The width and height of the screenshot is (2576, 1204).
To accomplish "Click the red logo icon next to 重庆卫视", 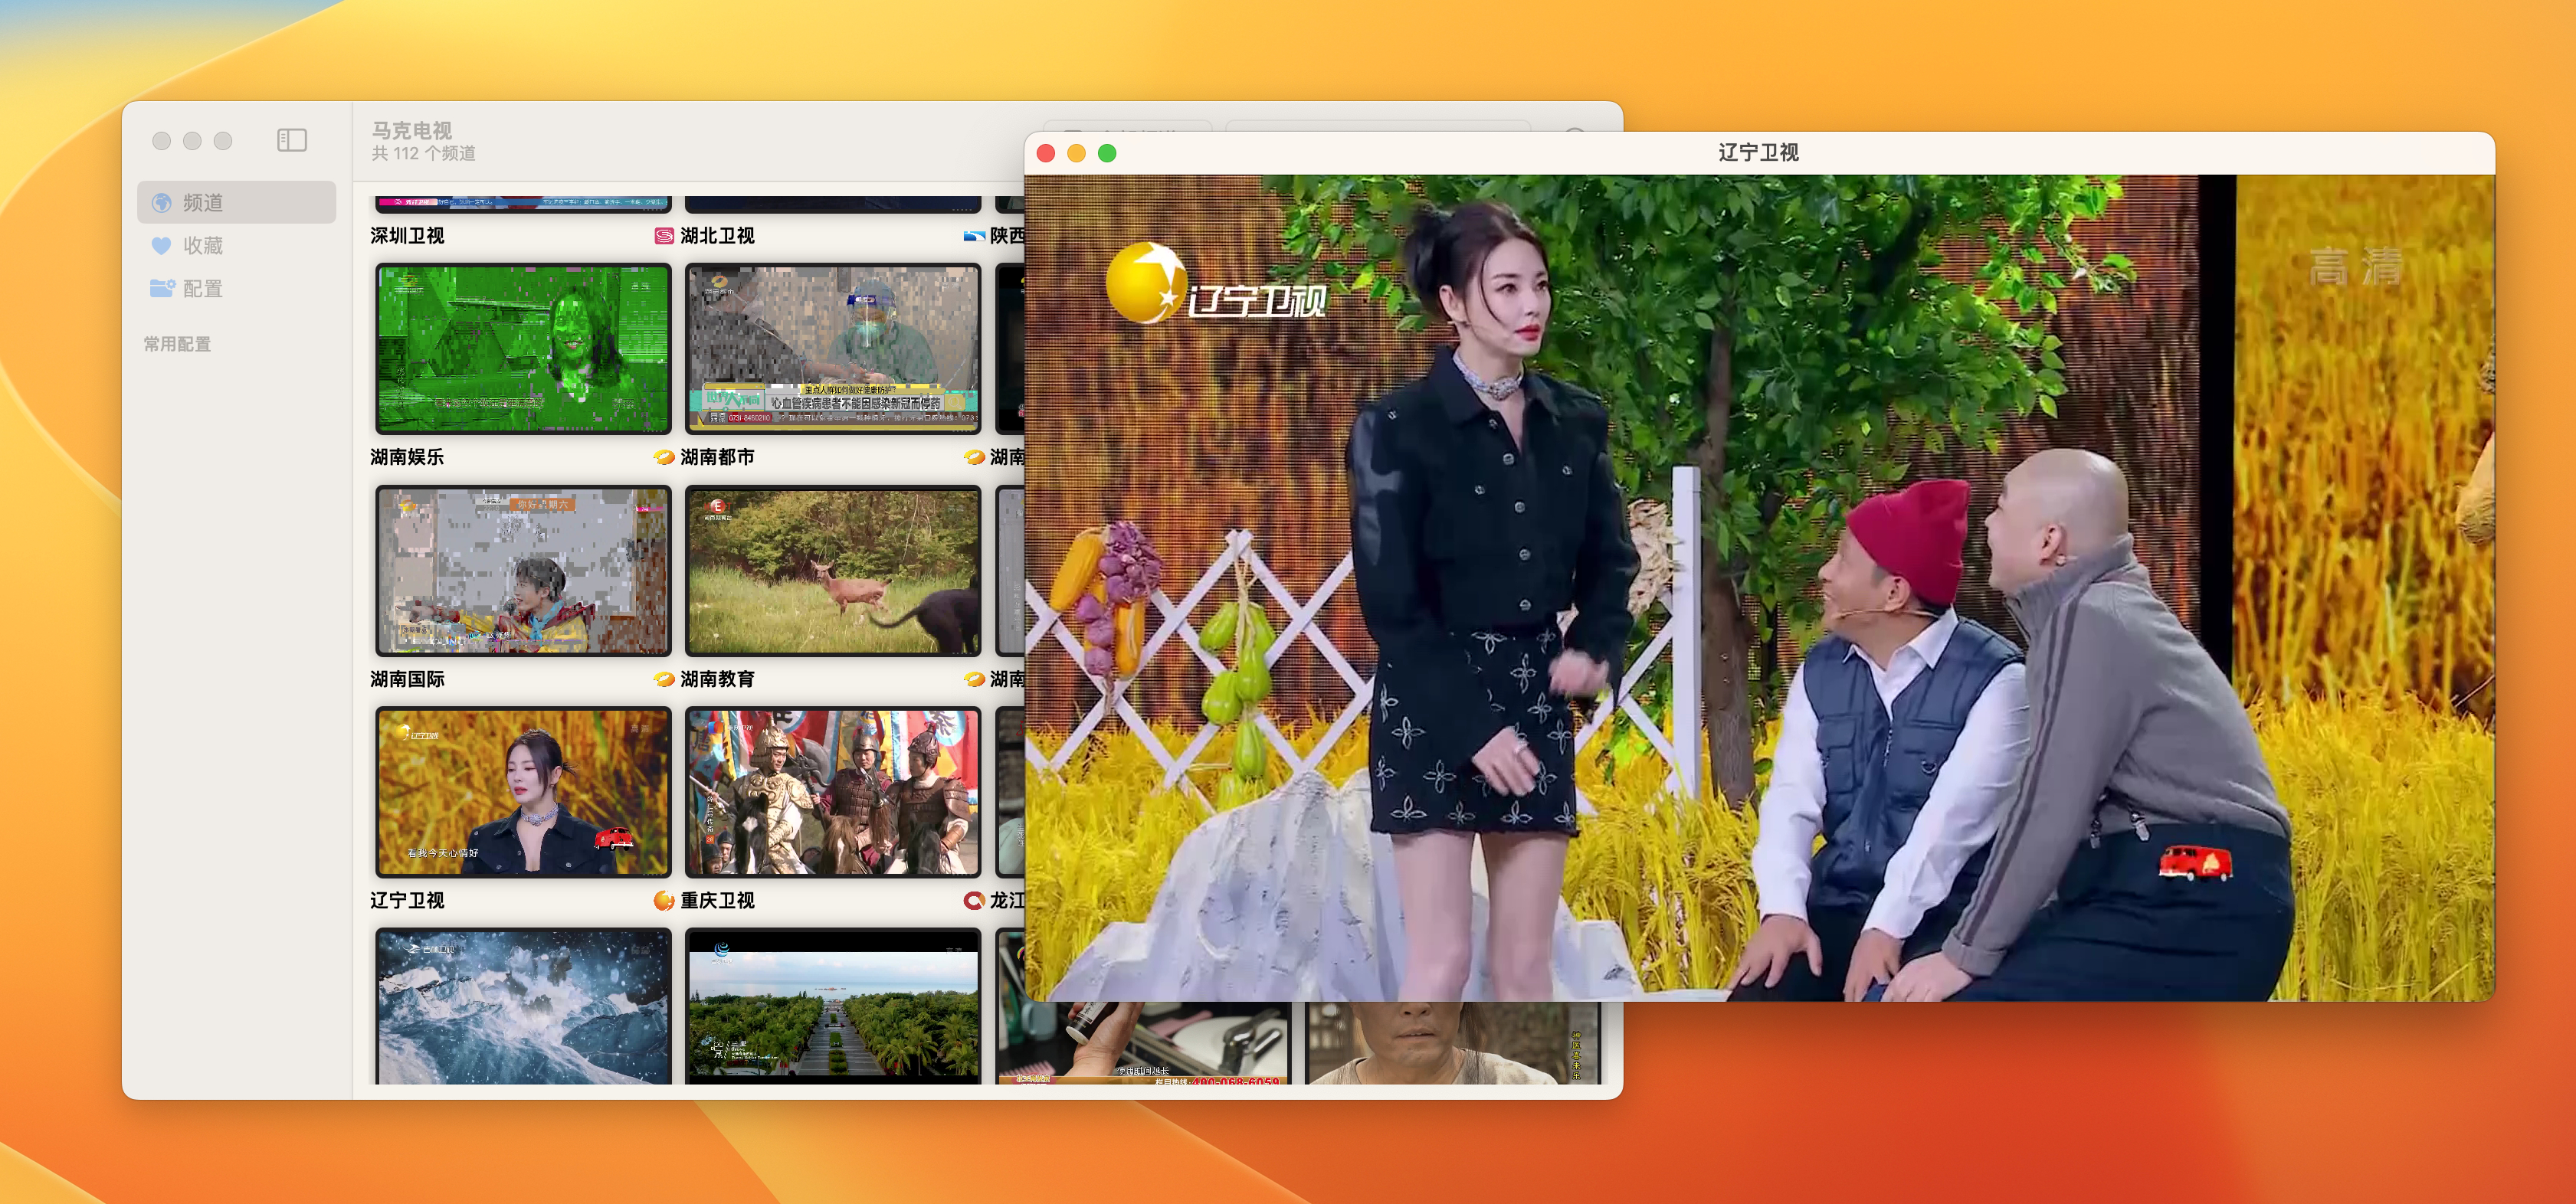I will coord(973,900).
